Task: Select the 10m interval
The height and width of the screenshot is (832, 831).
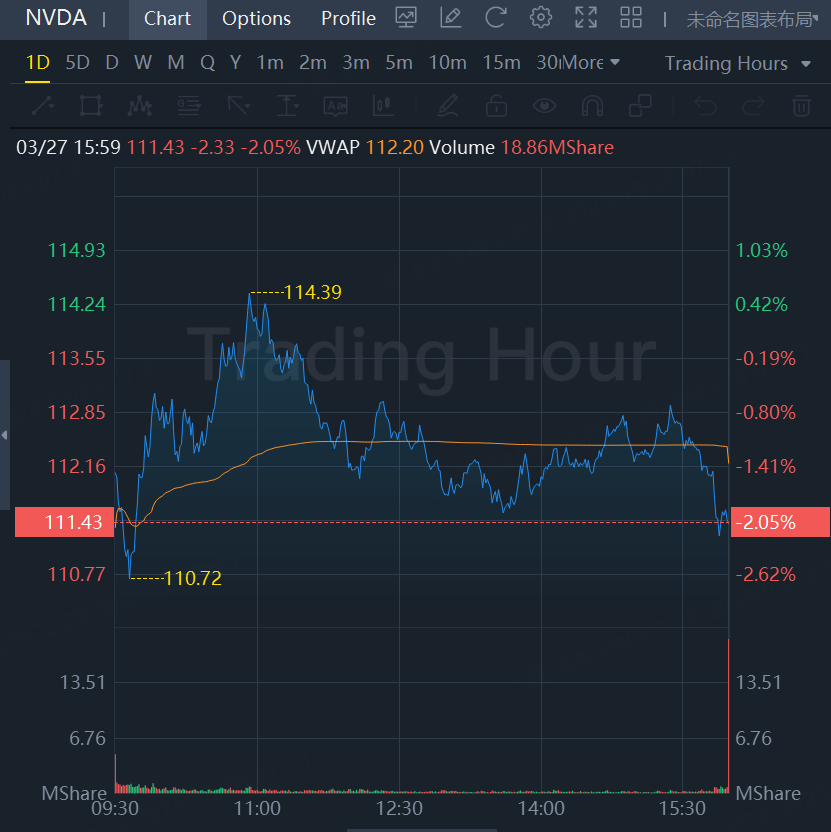Action: pos(447,63)
